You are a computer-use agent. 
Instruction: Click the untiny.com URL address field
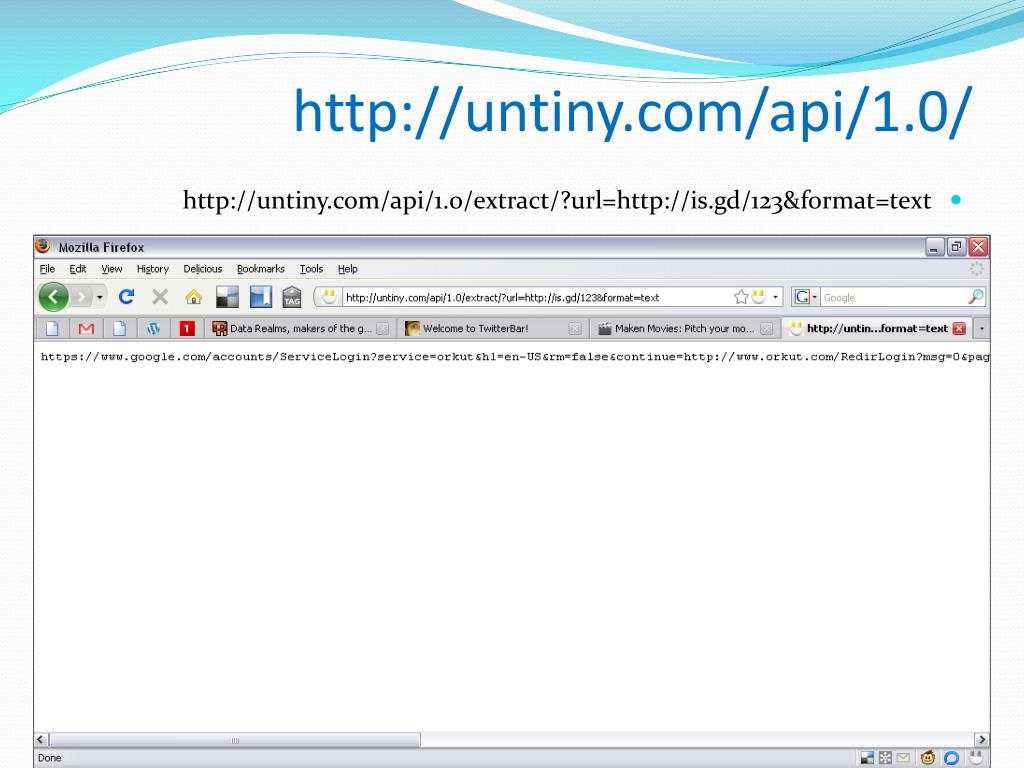536,298
